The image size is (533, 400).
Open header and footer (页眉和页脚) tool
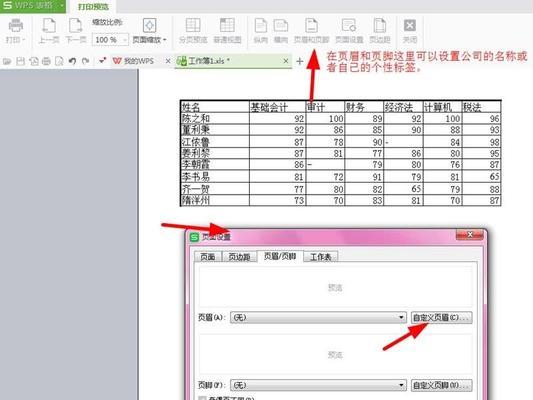tap(311, 26)
